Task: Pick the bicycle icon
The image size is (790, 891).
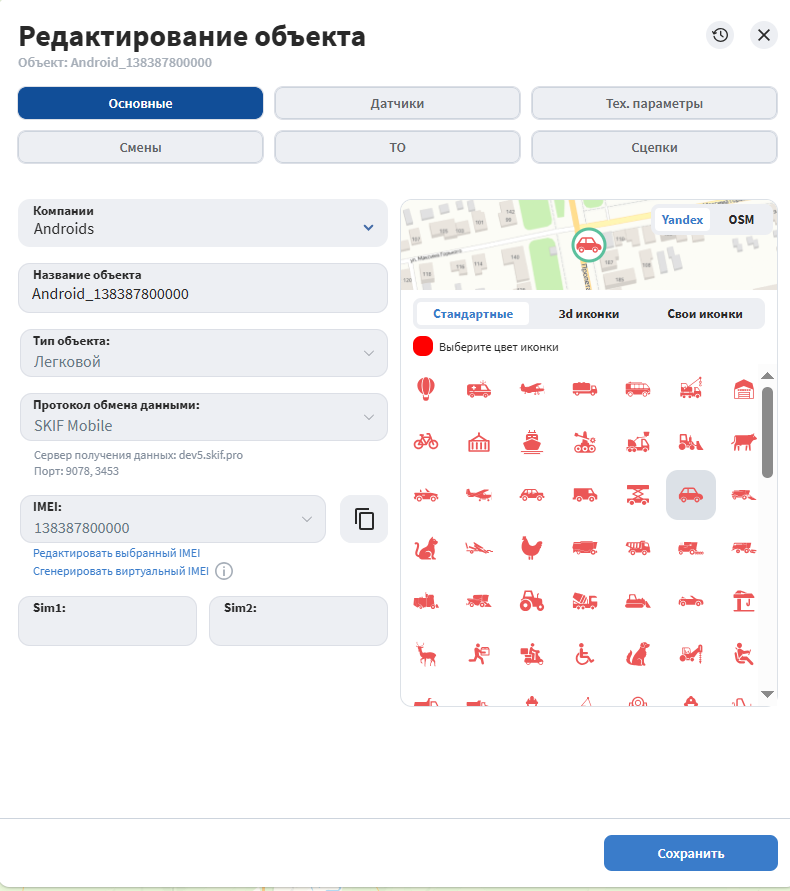Action: coord(426,442)
